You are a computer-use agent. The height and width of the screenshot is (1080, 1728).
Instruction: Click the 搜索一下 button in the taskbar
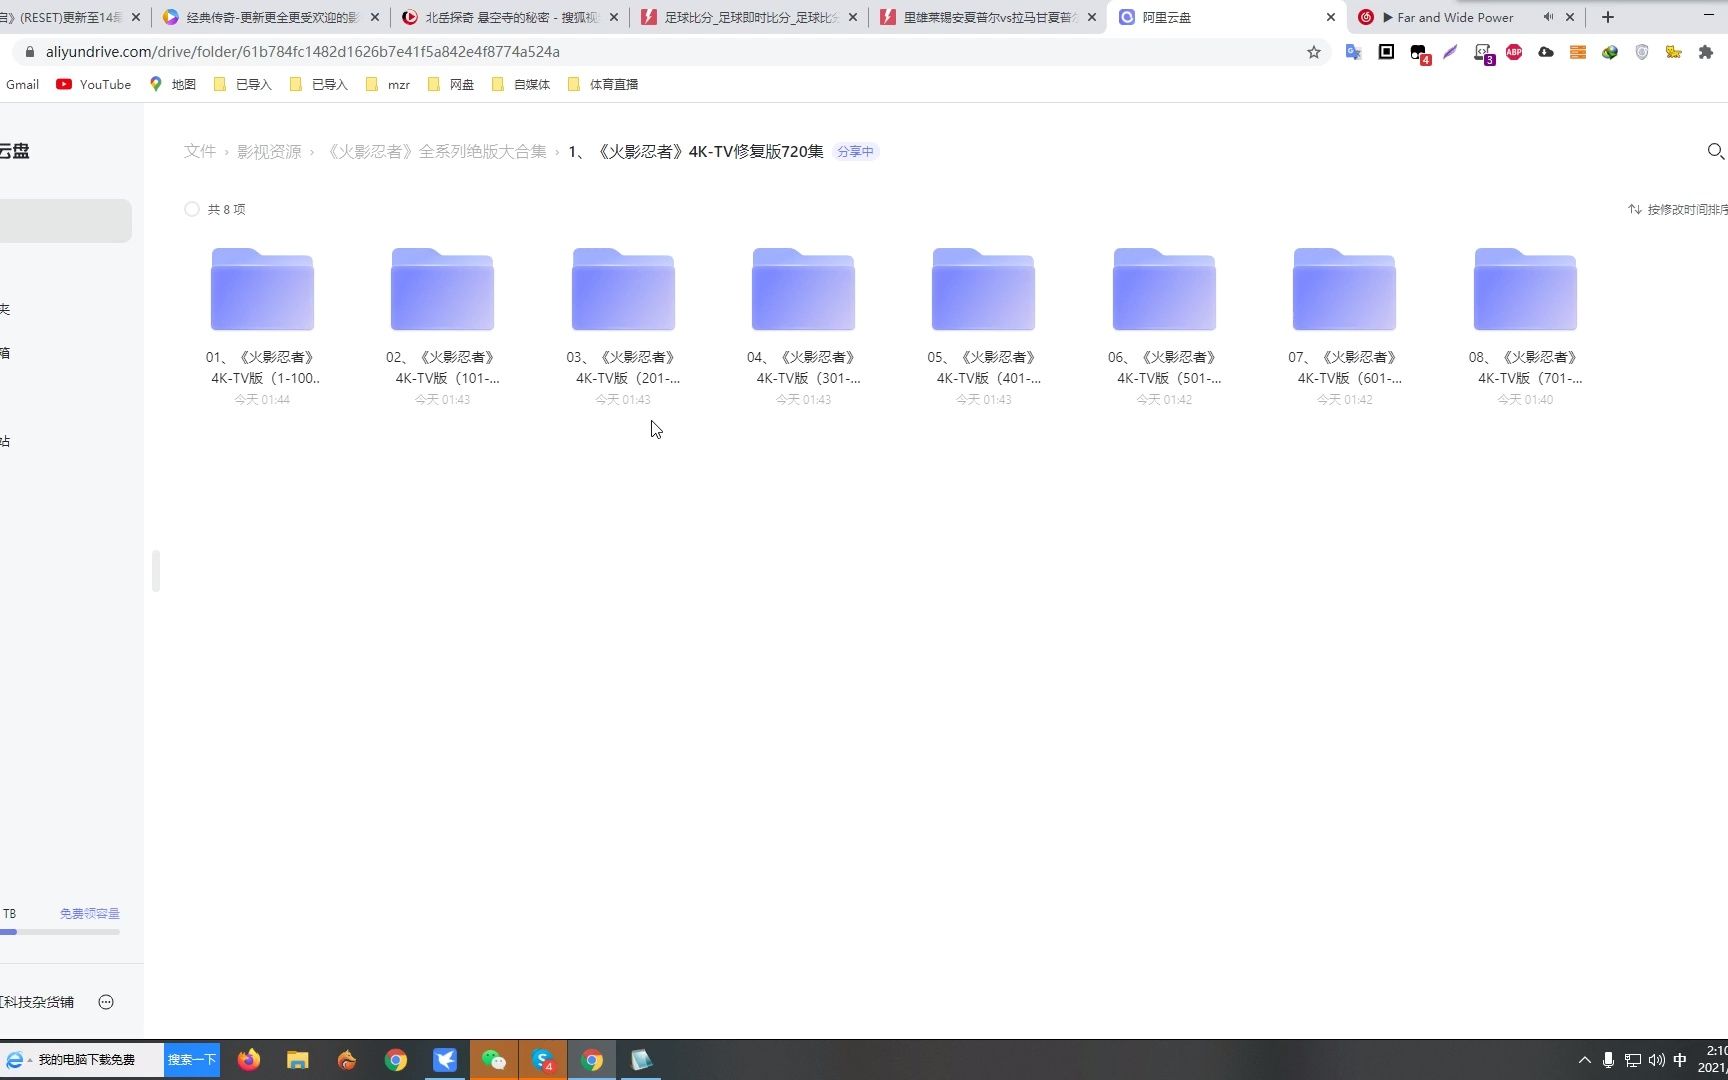(x=192, y=1060)
